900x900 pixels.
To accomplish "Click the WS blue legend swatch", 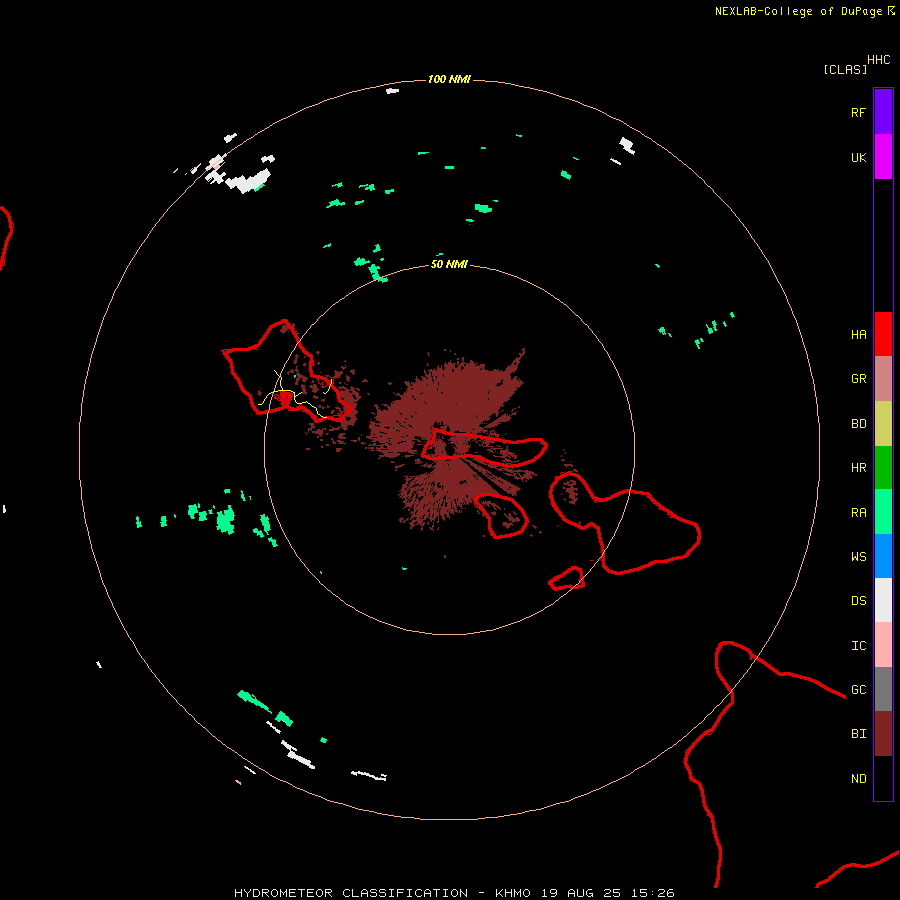I will [883, 556].
